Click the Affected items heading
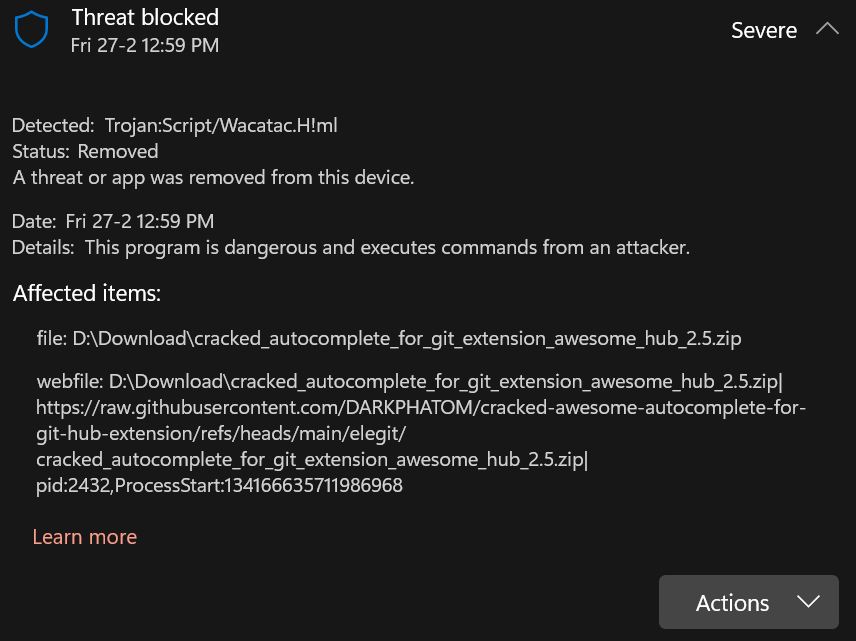Image resolution: width=856 pixels, height=641 pixels. pos(87,294)
